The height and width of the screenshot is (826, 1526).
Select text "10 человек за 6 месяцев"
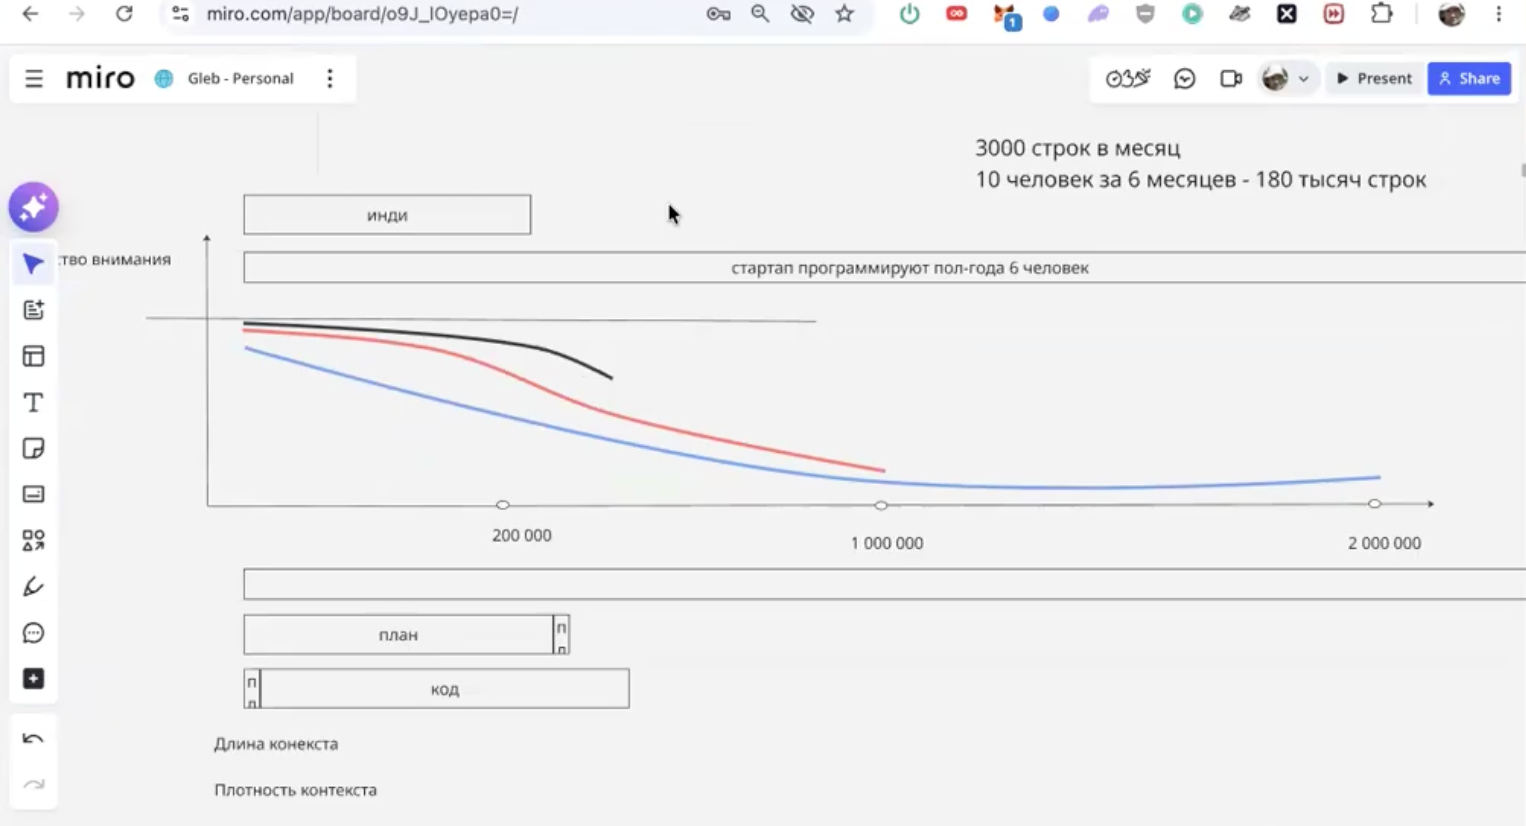pyautogui.click(x=1106, y=180)
